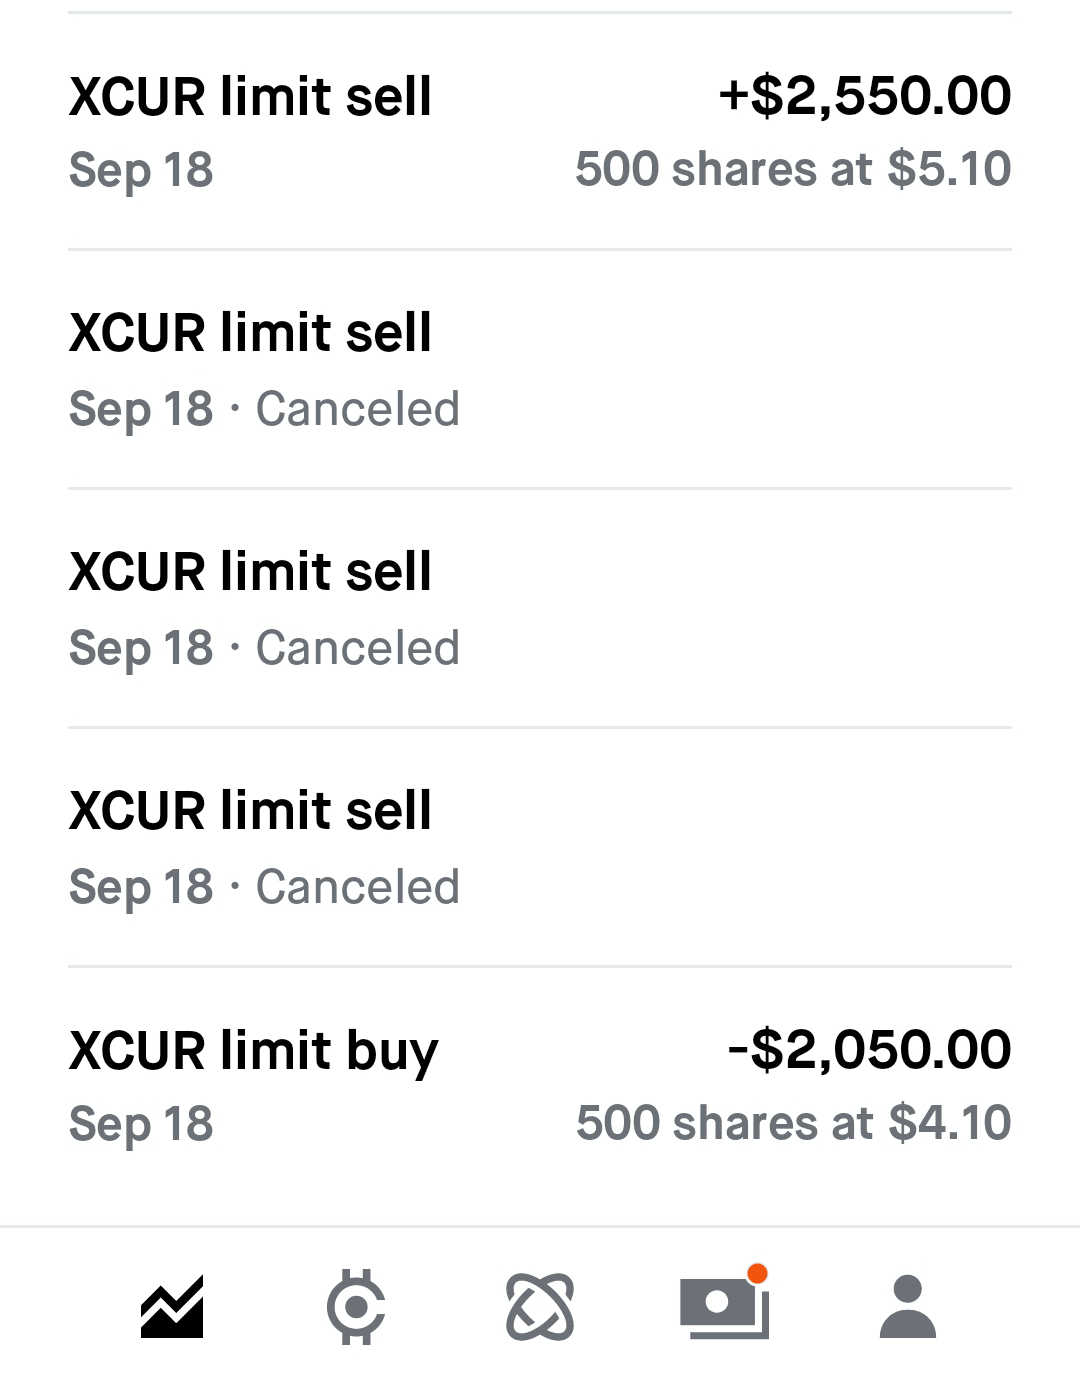Open the last canceled XCUR limit sell
Screen dimensions: 1080x1386
(x=250, y=811)
